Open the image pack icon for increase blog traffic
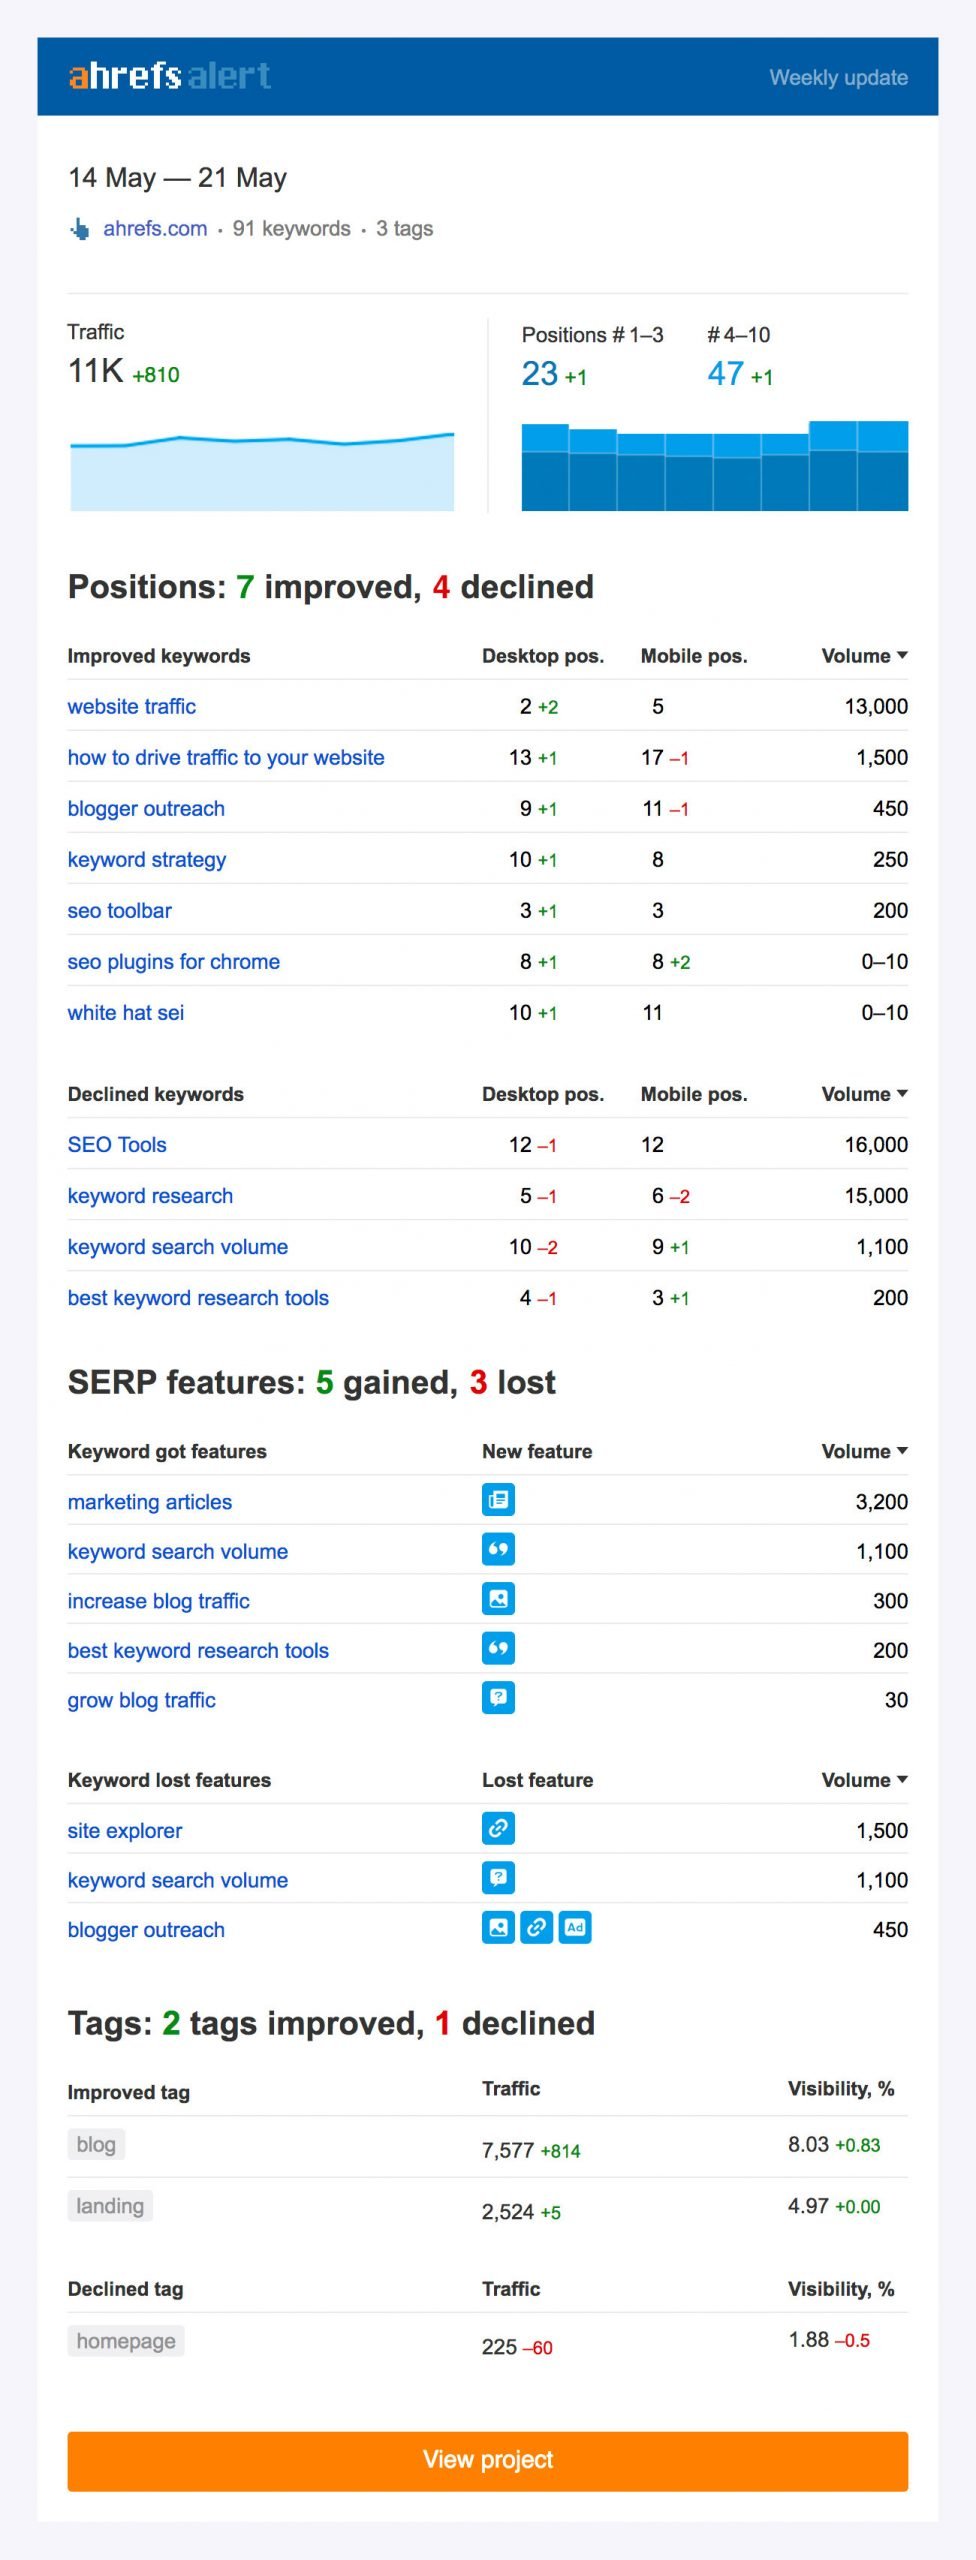The height and width of the screenshot is (2560, 976). (497, 1600)
